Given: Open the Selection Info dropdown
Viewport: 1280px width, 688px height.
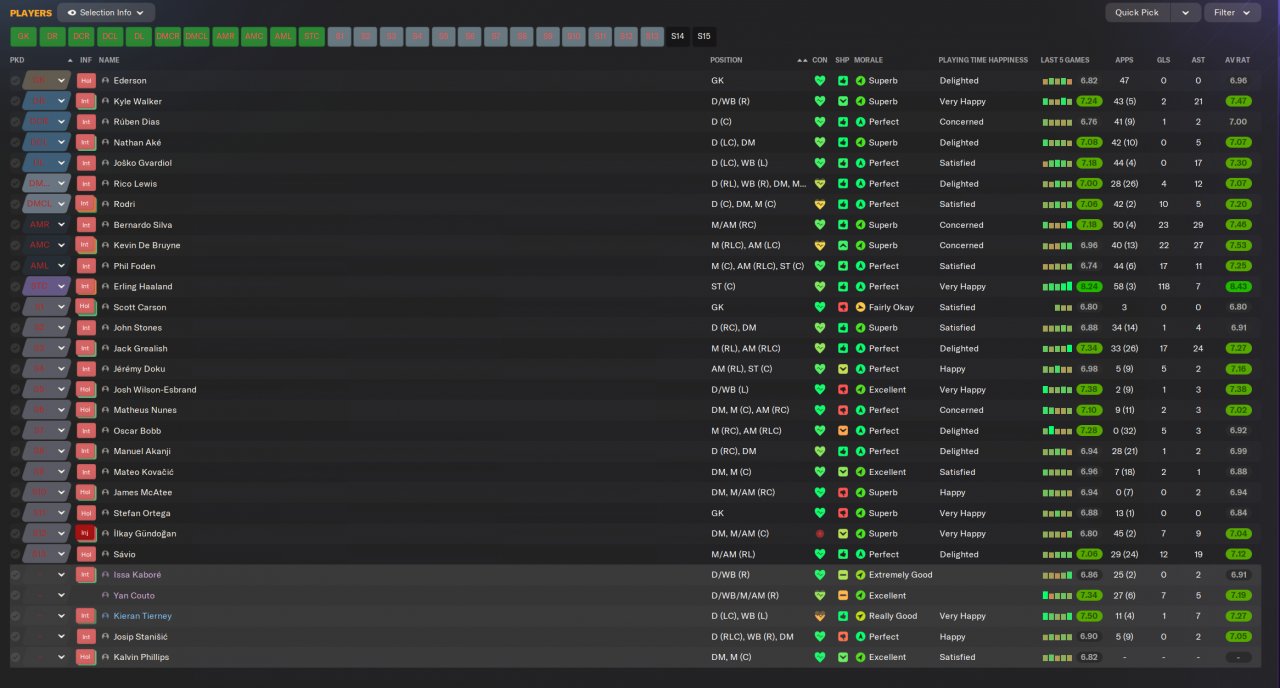Looking at the screenshot, I should [106, 13].
